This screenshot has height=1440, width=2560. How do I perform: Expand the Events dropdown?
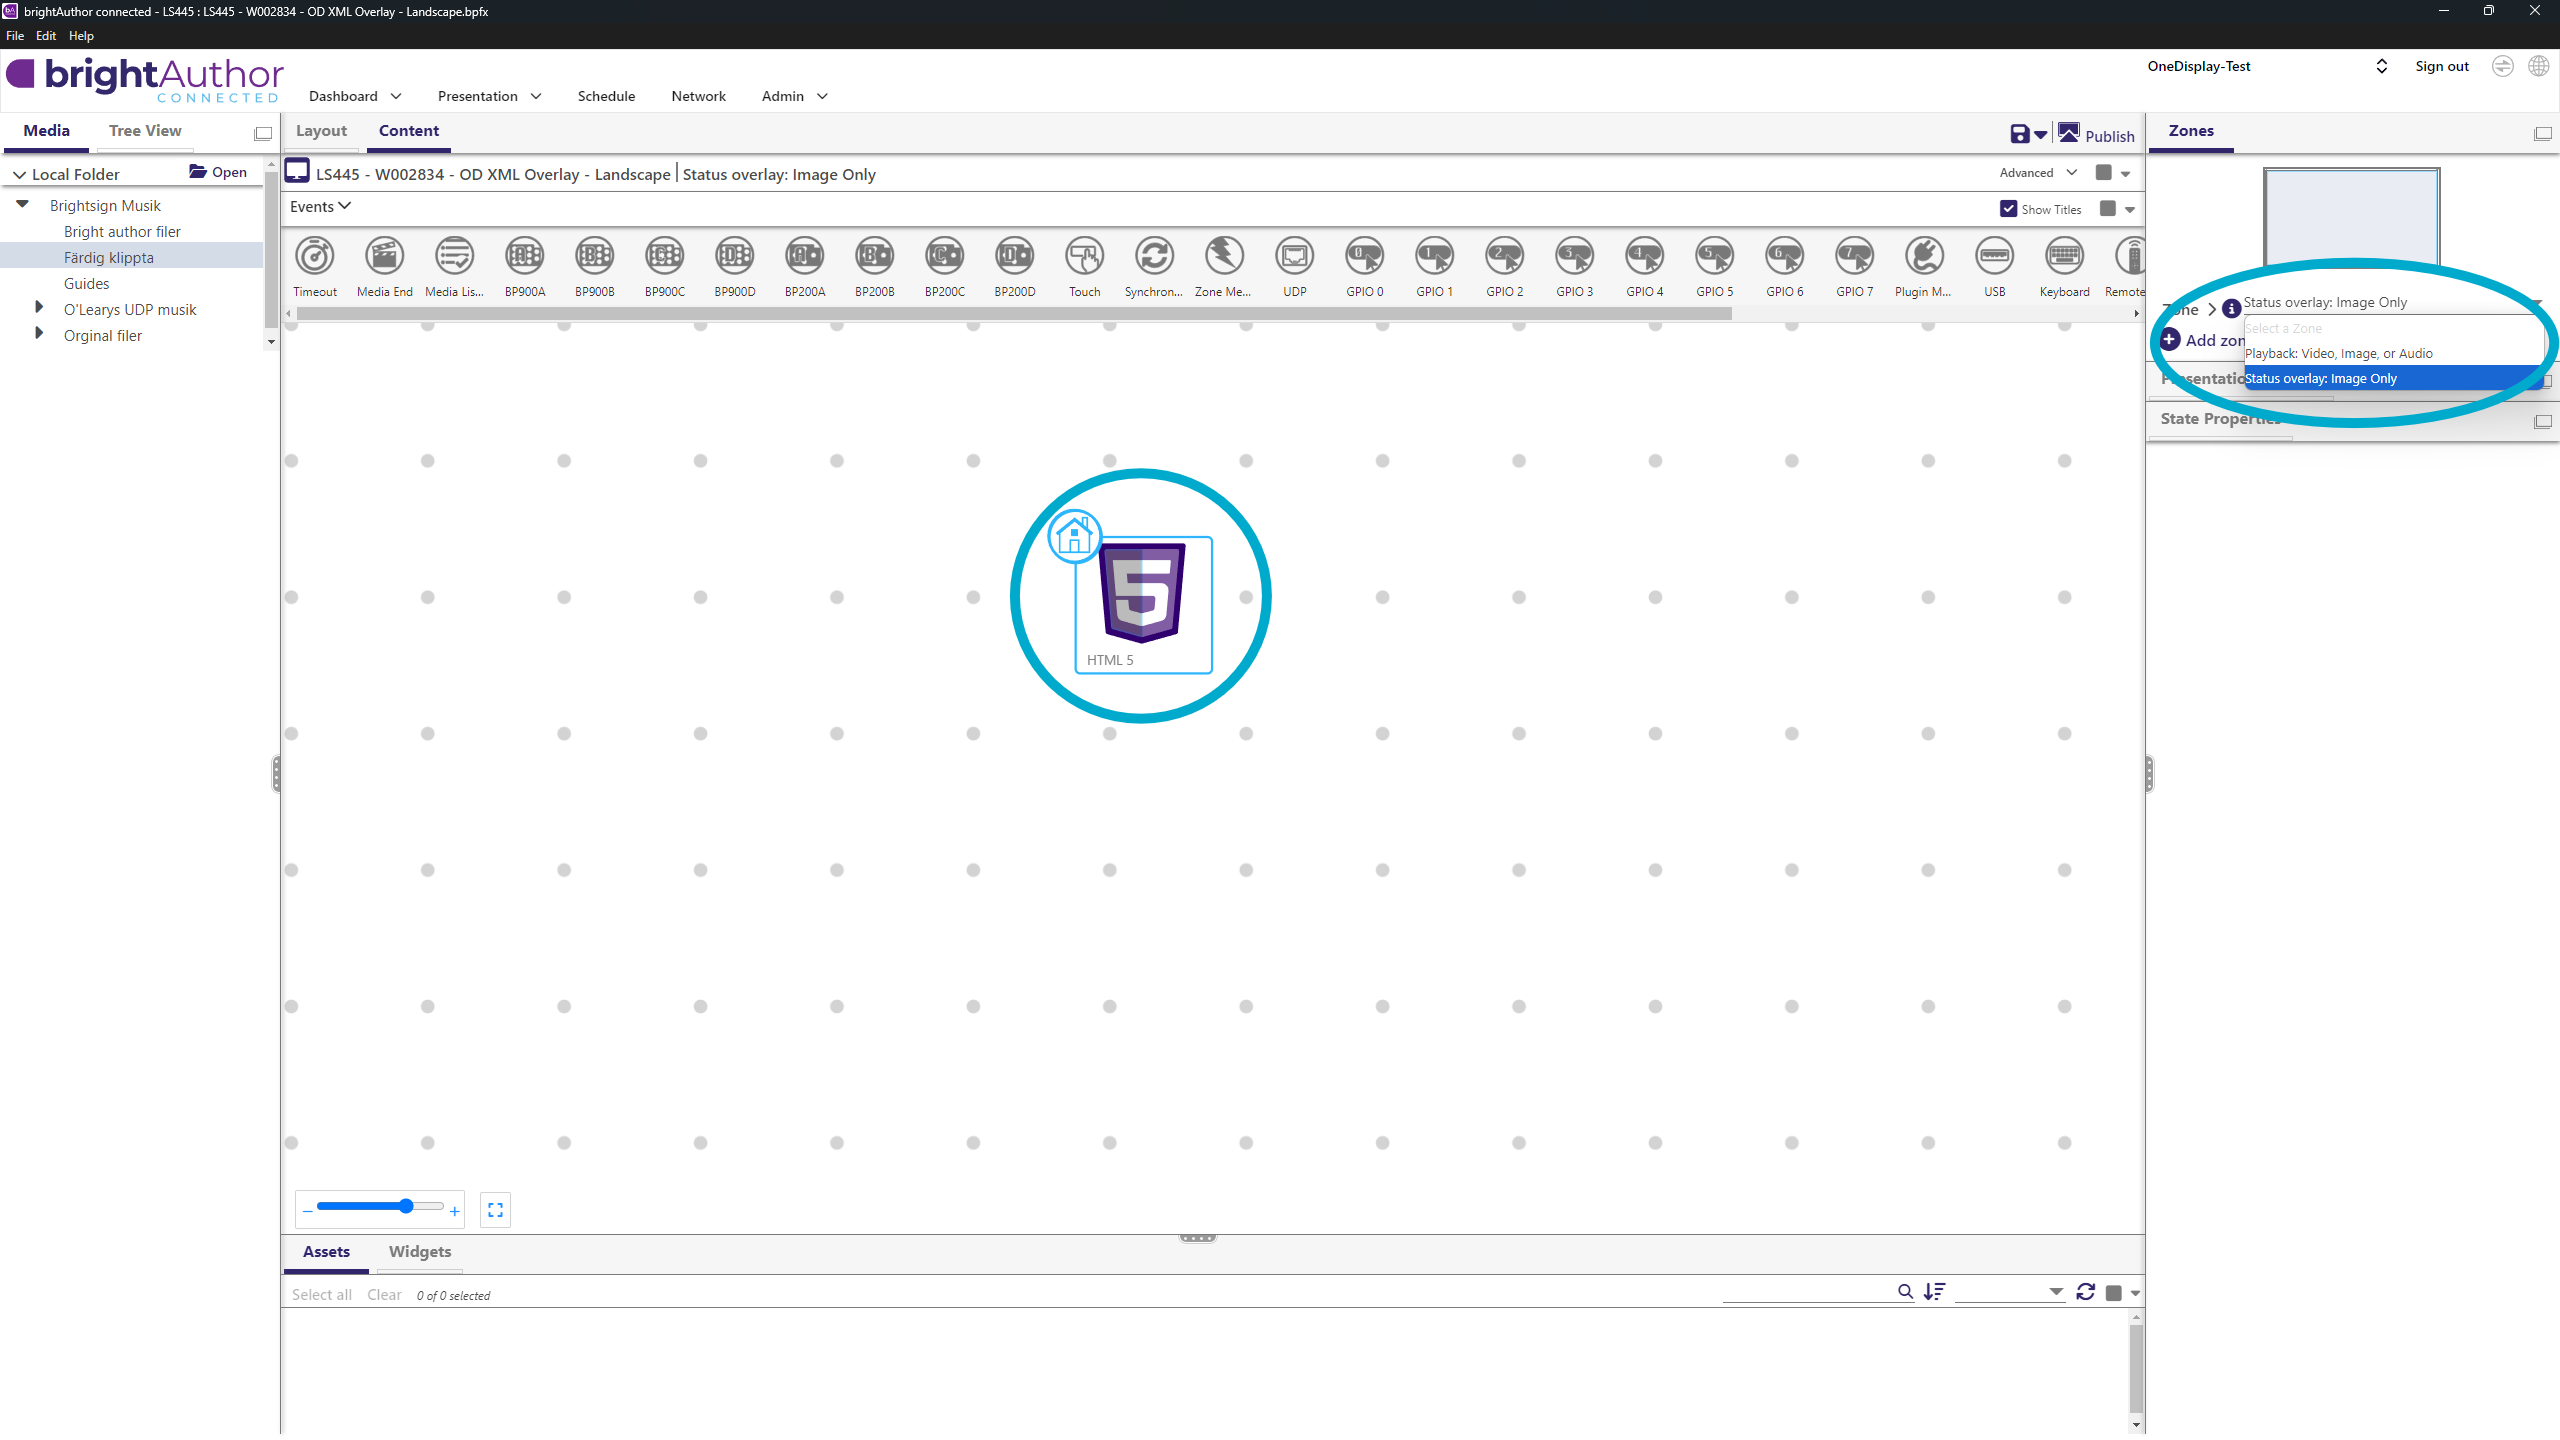(x=320, y=207)
